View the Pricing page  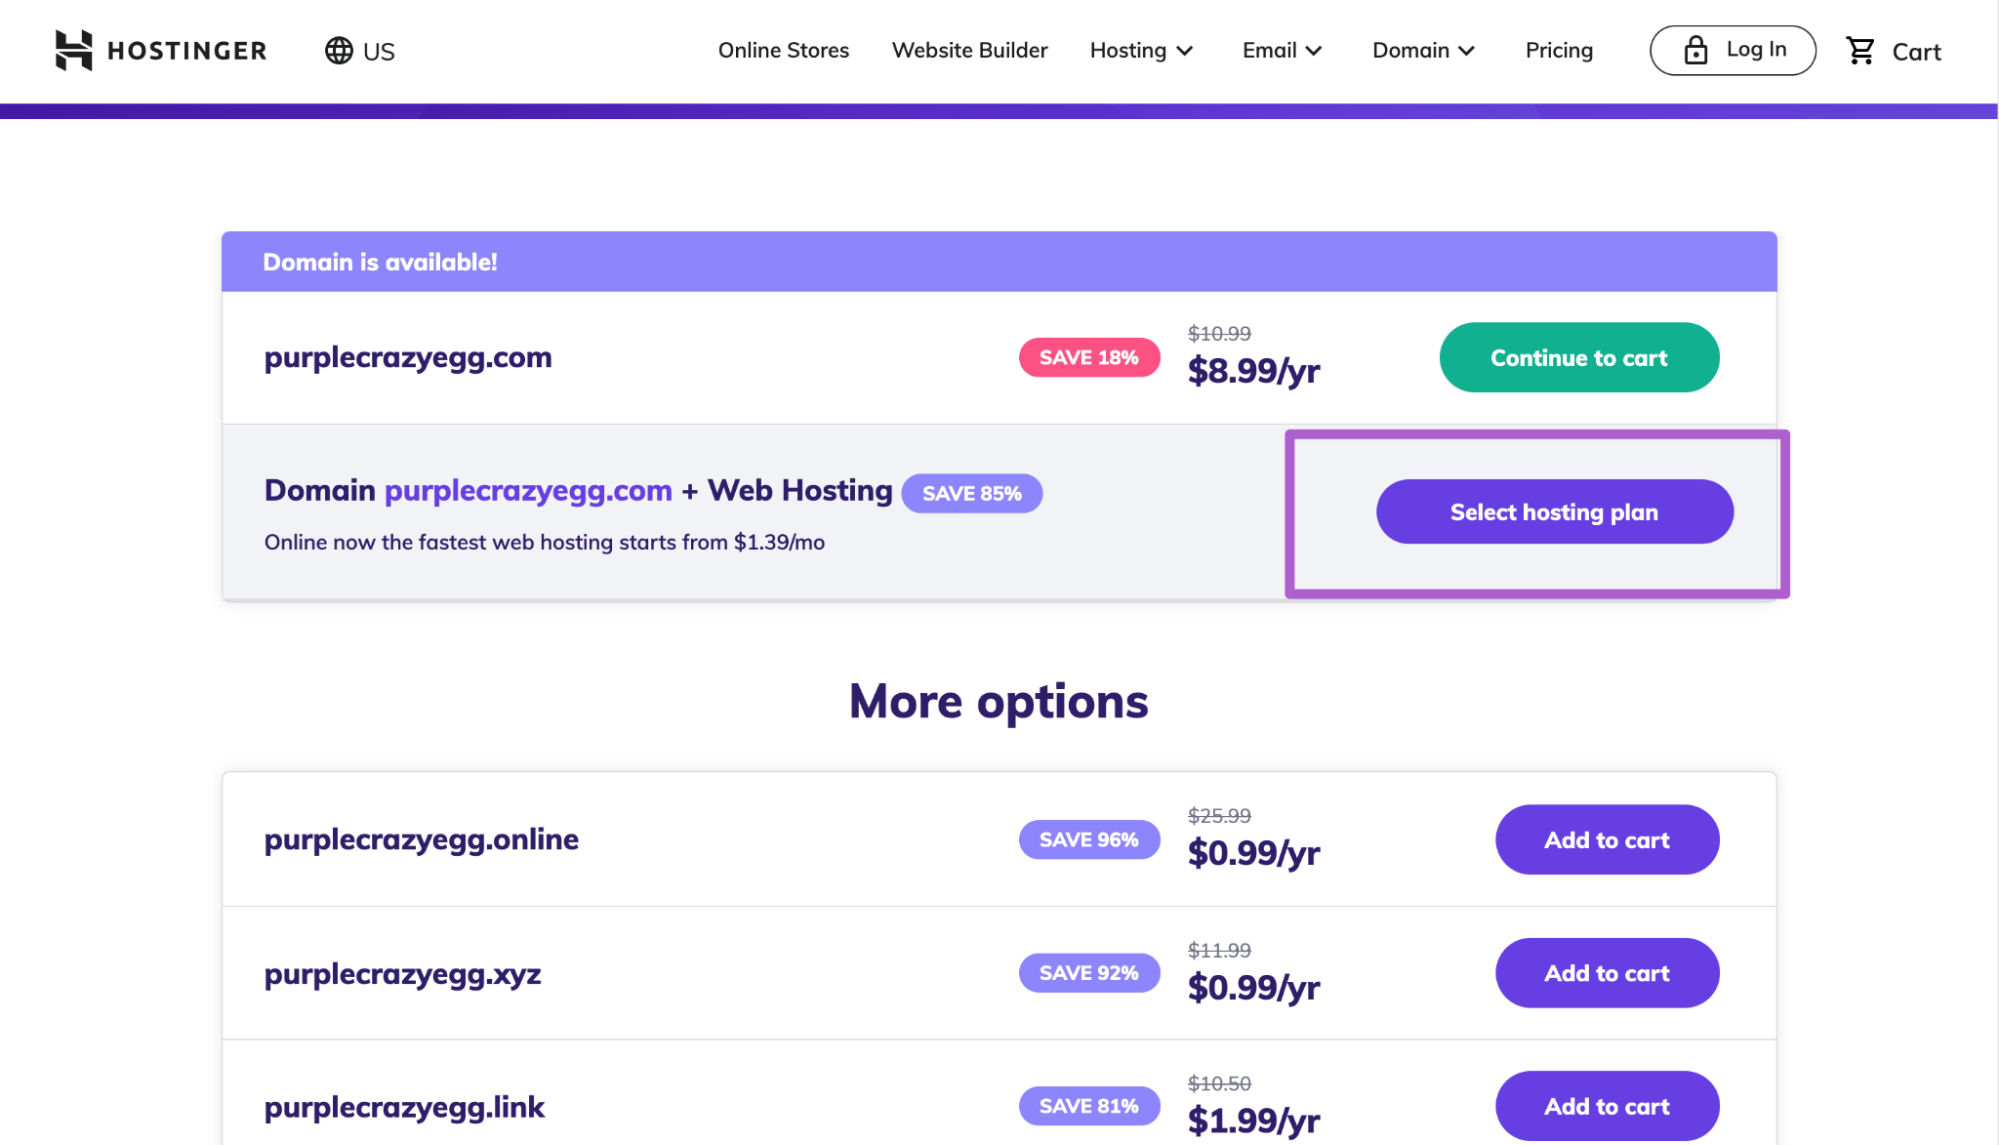pyautogui.click(x=1558, y=50)
